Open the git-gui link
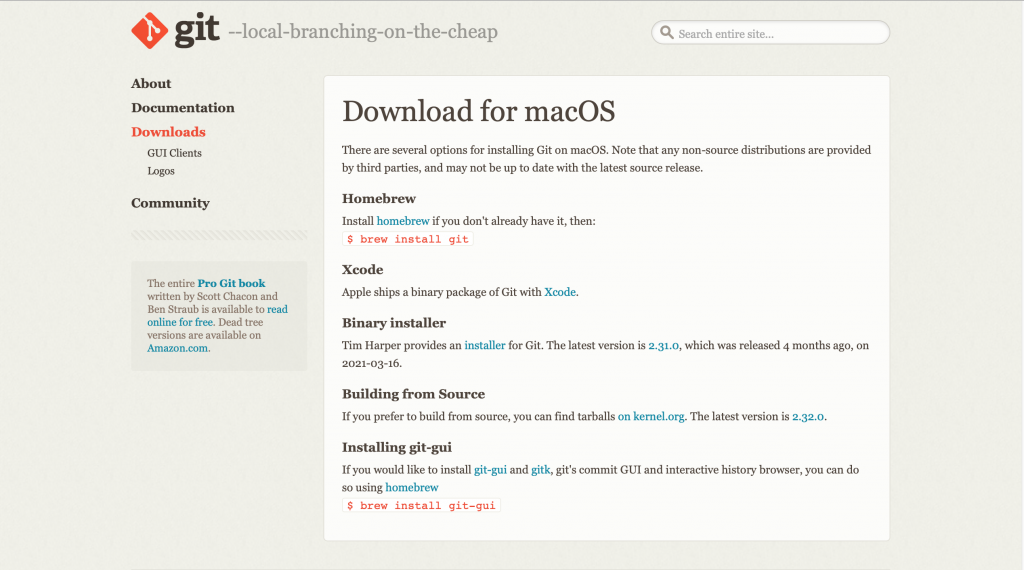Image resolution: width=1024 pixels, height=570 pixels. click(x=490, y=470)
